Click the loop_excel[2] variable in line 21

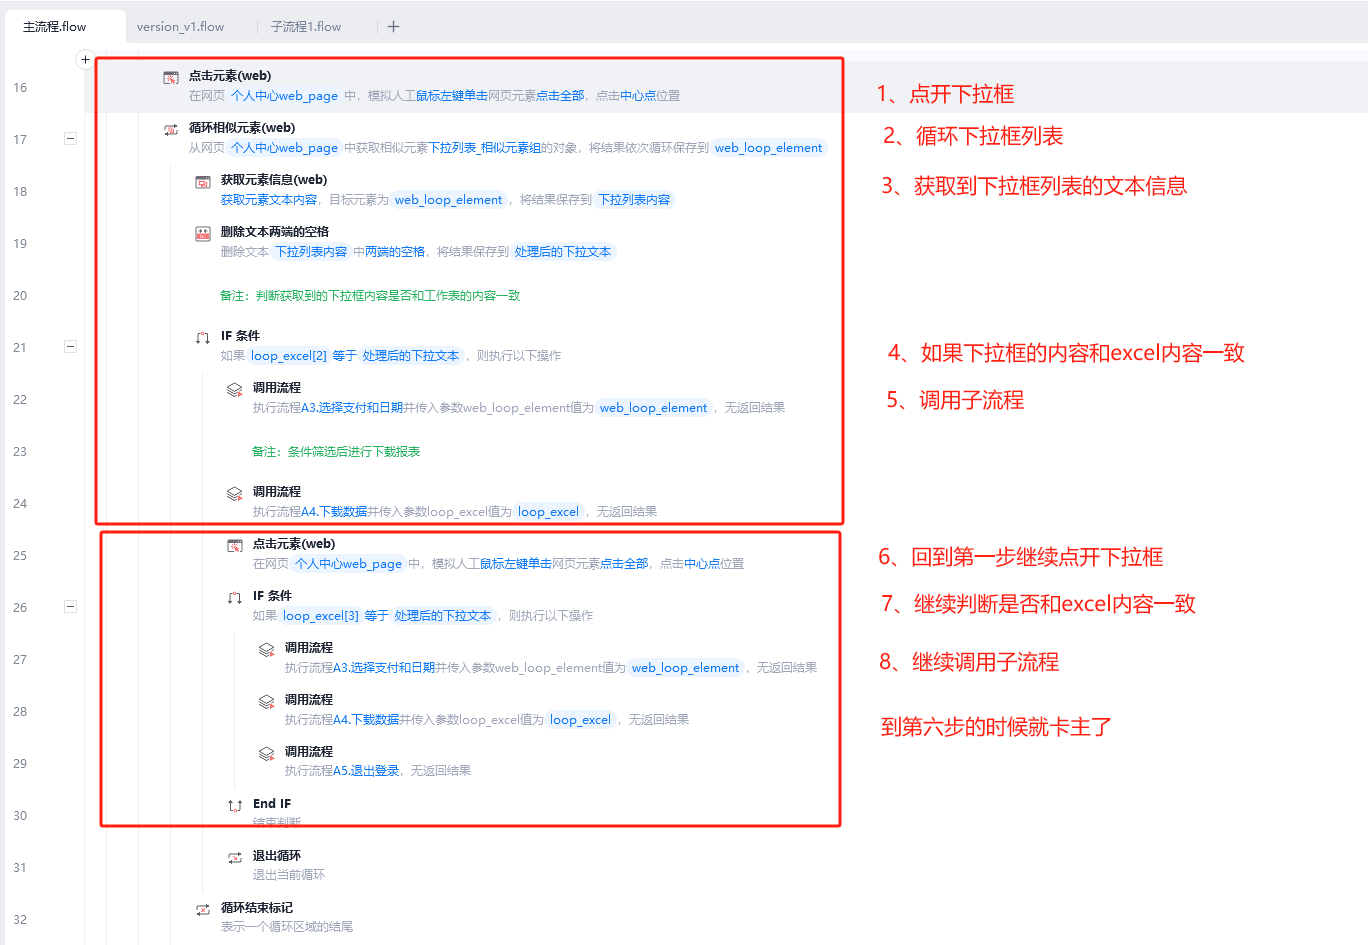click(289, 356)
